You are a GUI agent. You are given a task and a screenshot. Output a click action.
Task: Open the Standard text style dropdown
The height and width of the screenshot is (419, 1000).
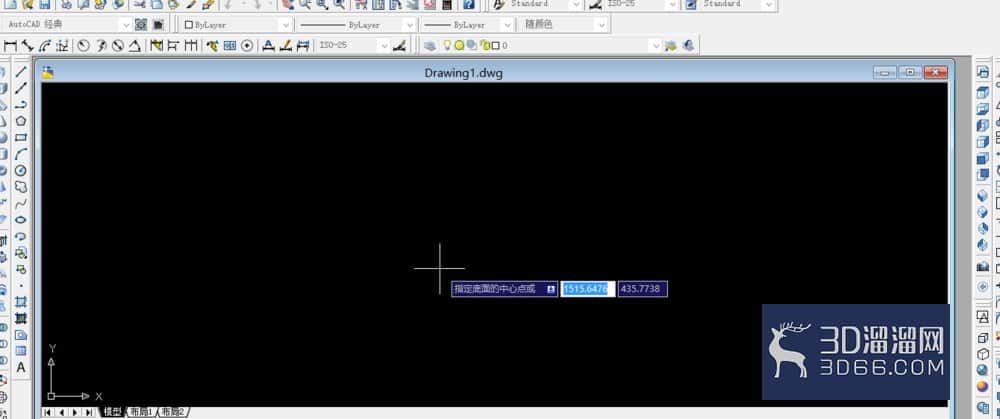pos(576,4)
